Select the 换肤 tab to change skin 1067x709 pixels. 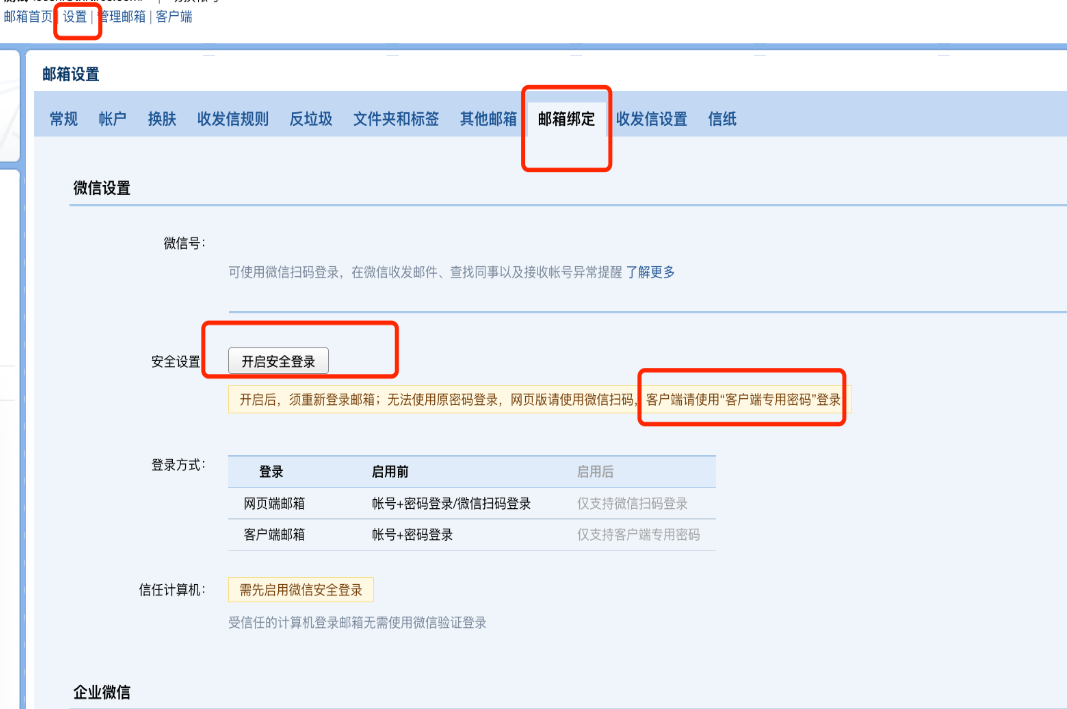pos(161,118)
